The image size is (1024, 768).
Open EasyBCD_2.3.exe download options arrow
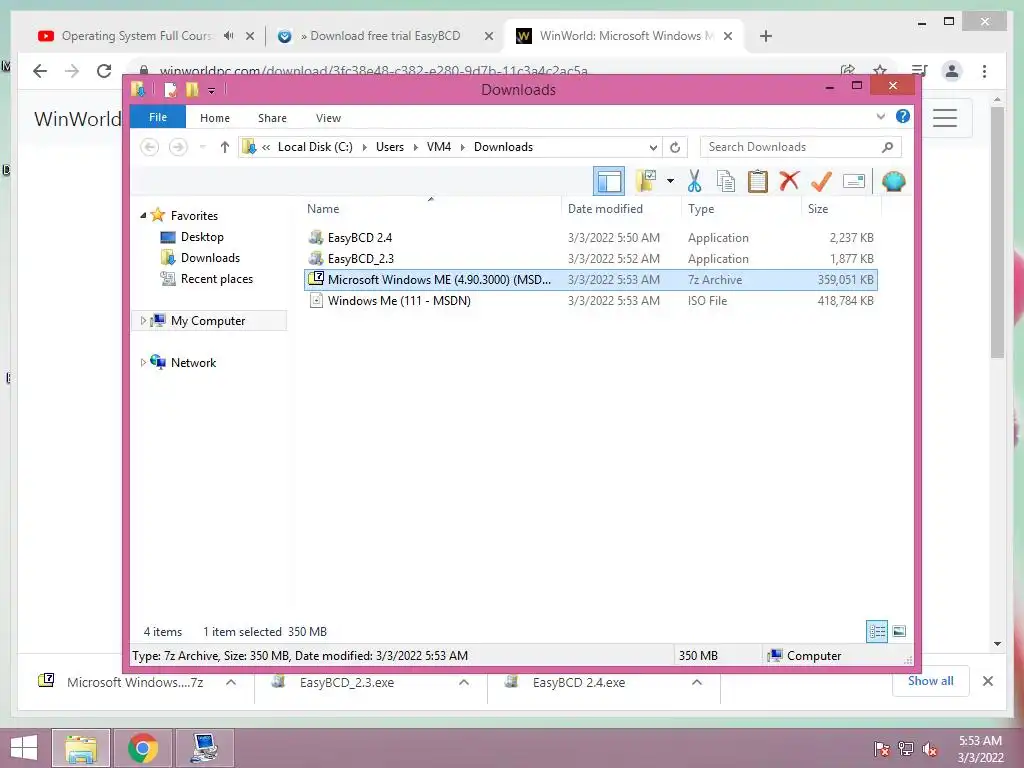[x=464, y=682]
